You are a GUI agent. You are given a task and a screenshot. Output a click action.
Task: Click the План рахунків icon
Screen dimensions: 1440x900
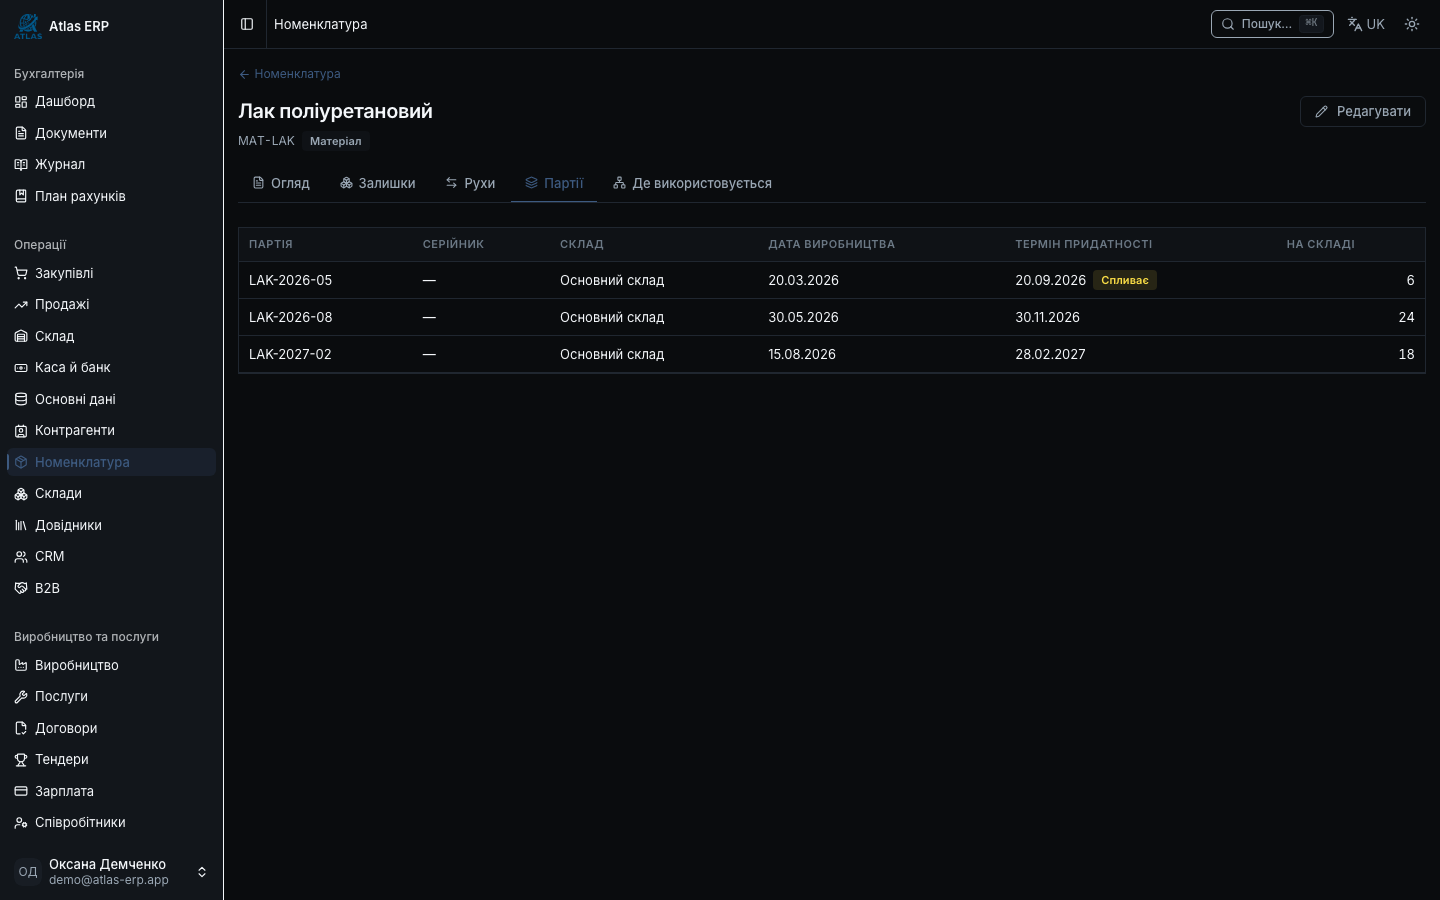tap(21, 196)
